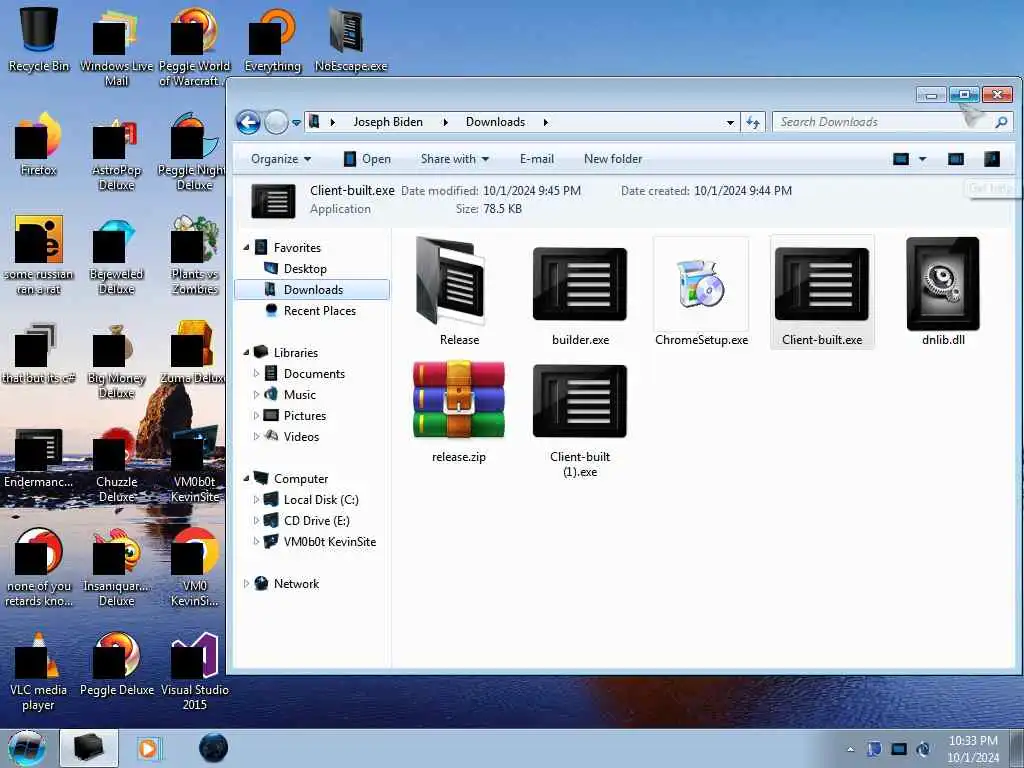Click the Action Center tray flag
The image size is (1024, 768).
[x=874, y=749]
